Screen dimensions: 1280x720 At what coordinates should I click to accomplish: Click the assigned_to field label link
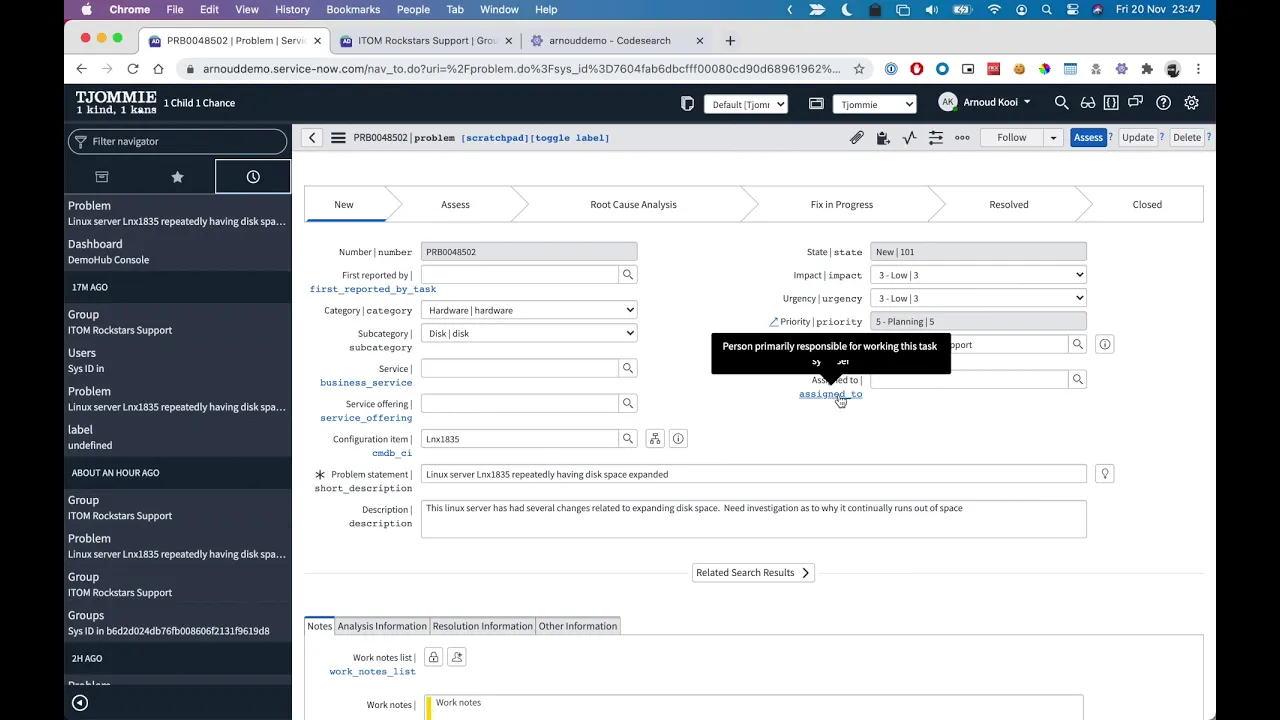(x=830, y=394)
